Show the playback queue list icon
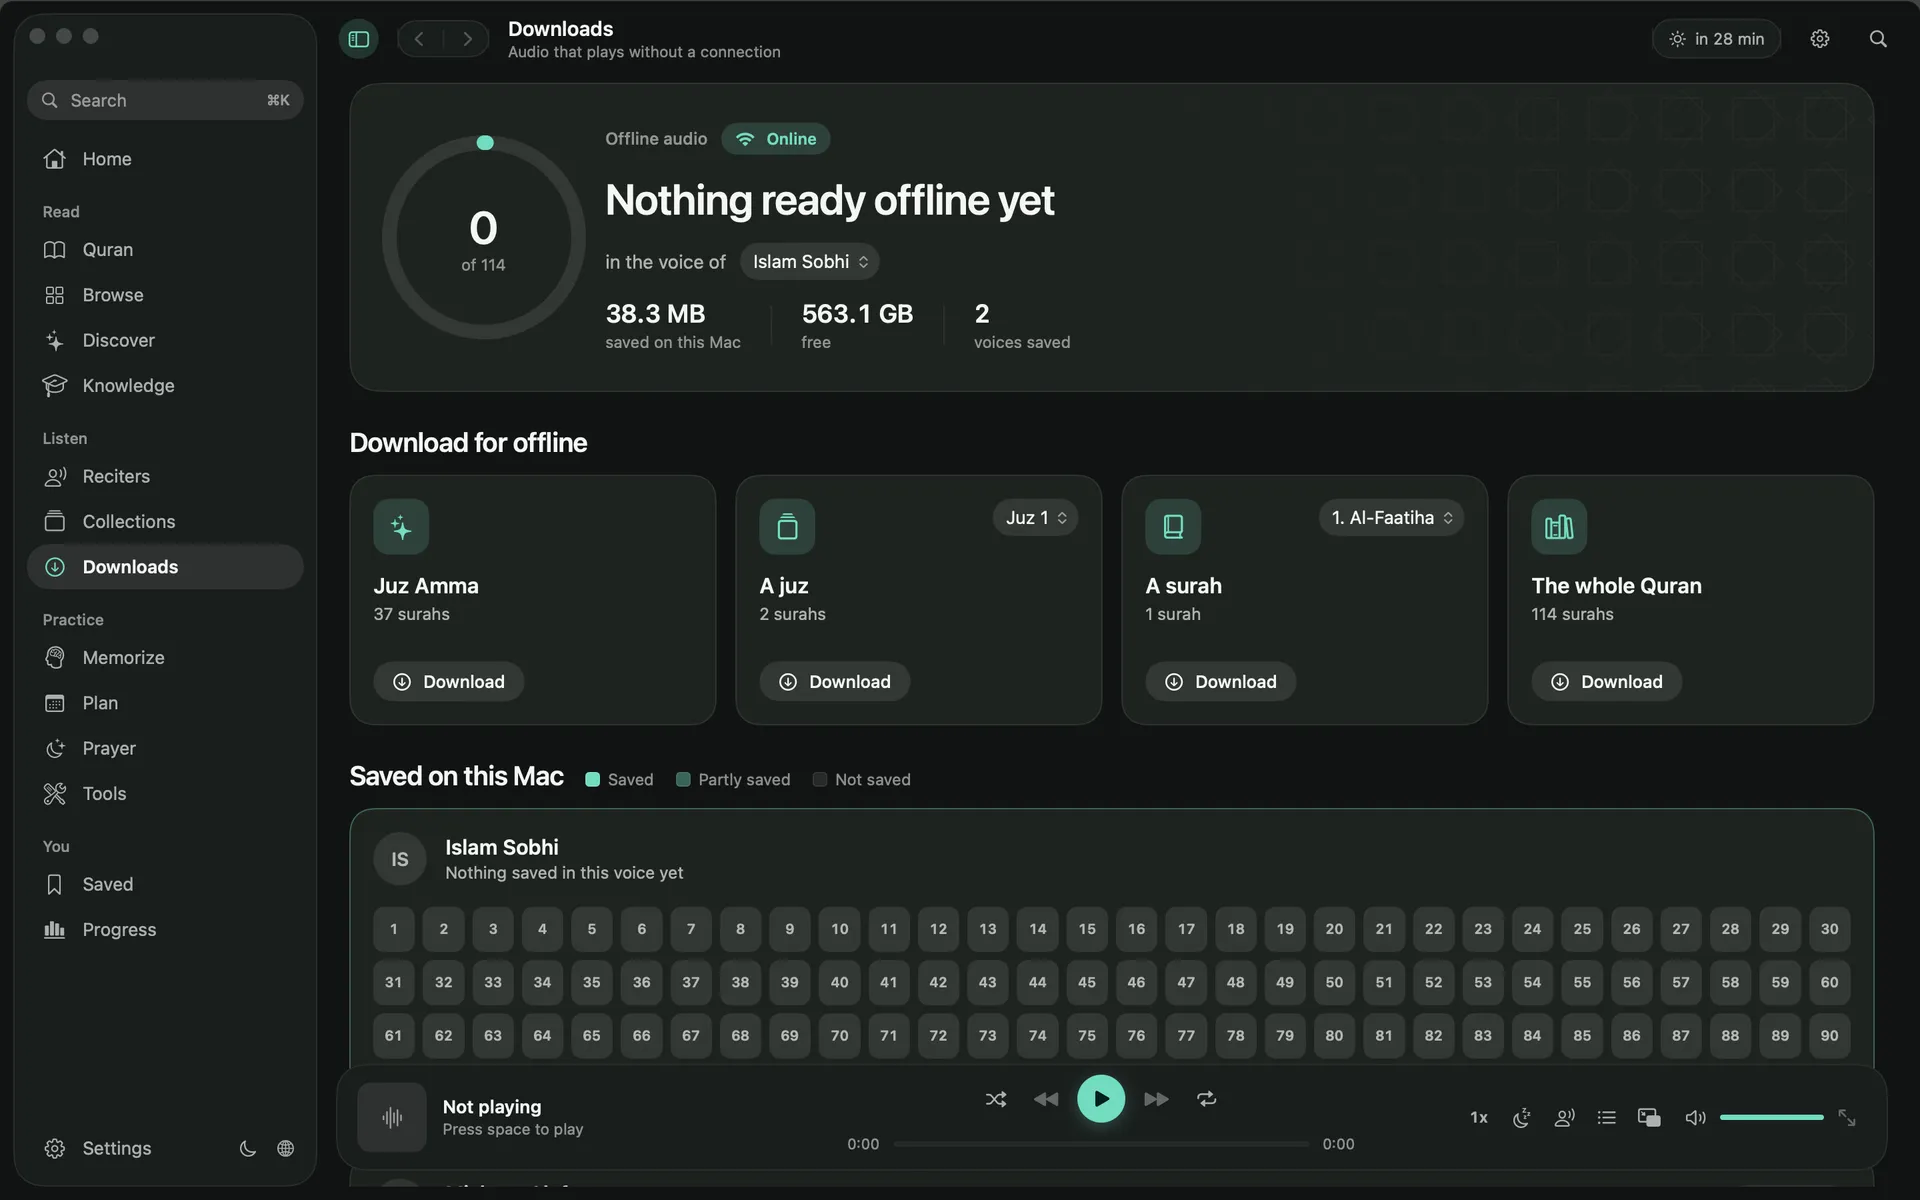Viewport: 1920px width, 1200px height. pos(1606,1117)
